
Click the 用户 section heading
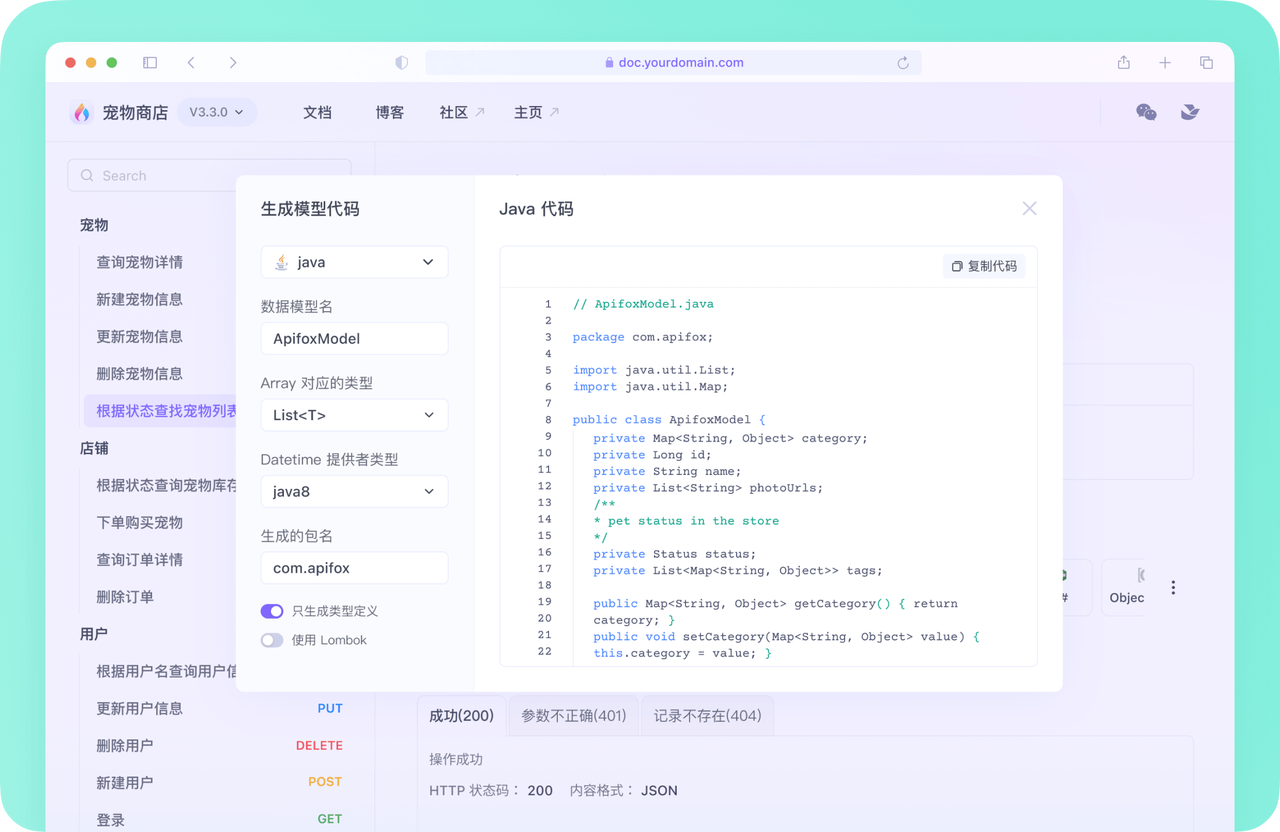[x=94, y=634]
